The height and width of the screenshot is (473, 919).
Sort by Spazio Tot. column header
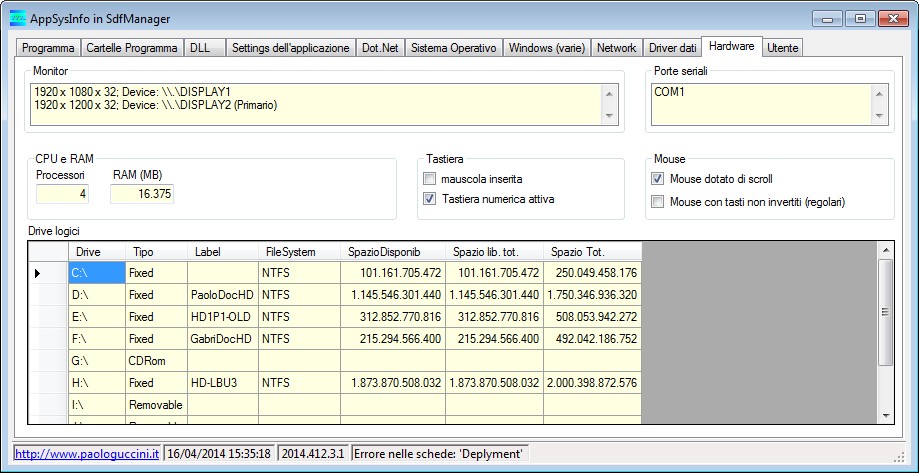(x=593, y=252)
